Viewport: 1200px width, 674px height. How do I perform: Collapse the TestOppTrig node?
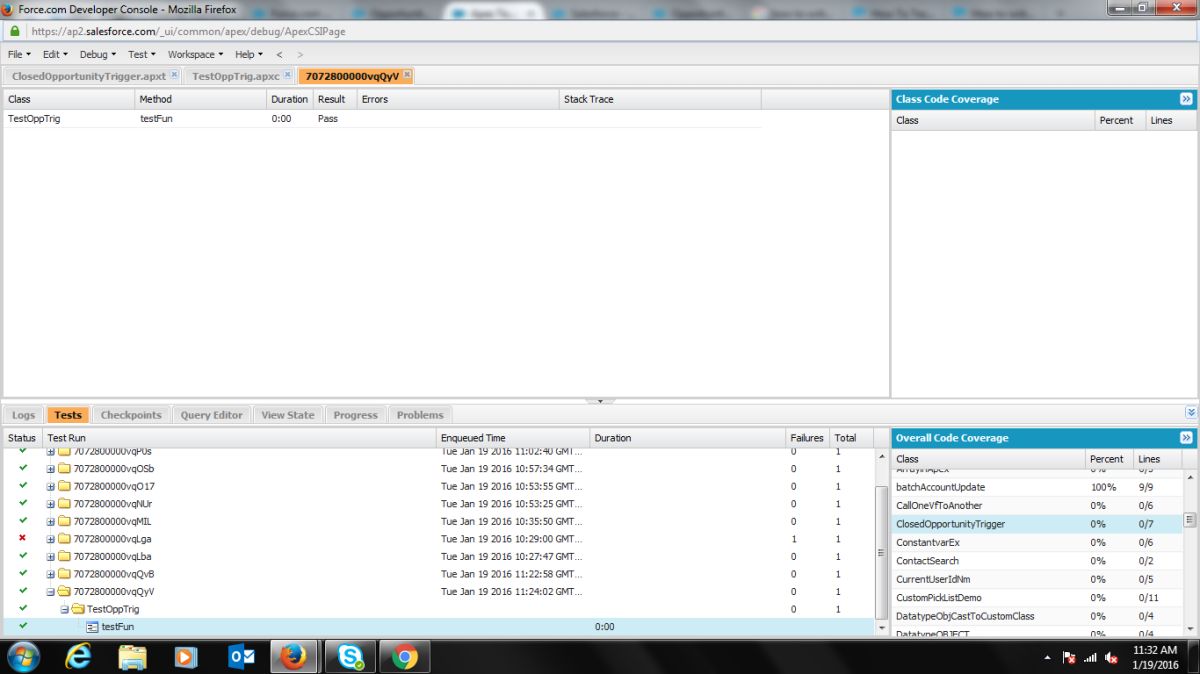64,609
